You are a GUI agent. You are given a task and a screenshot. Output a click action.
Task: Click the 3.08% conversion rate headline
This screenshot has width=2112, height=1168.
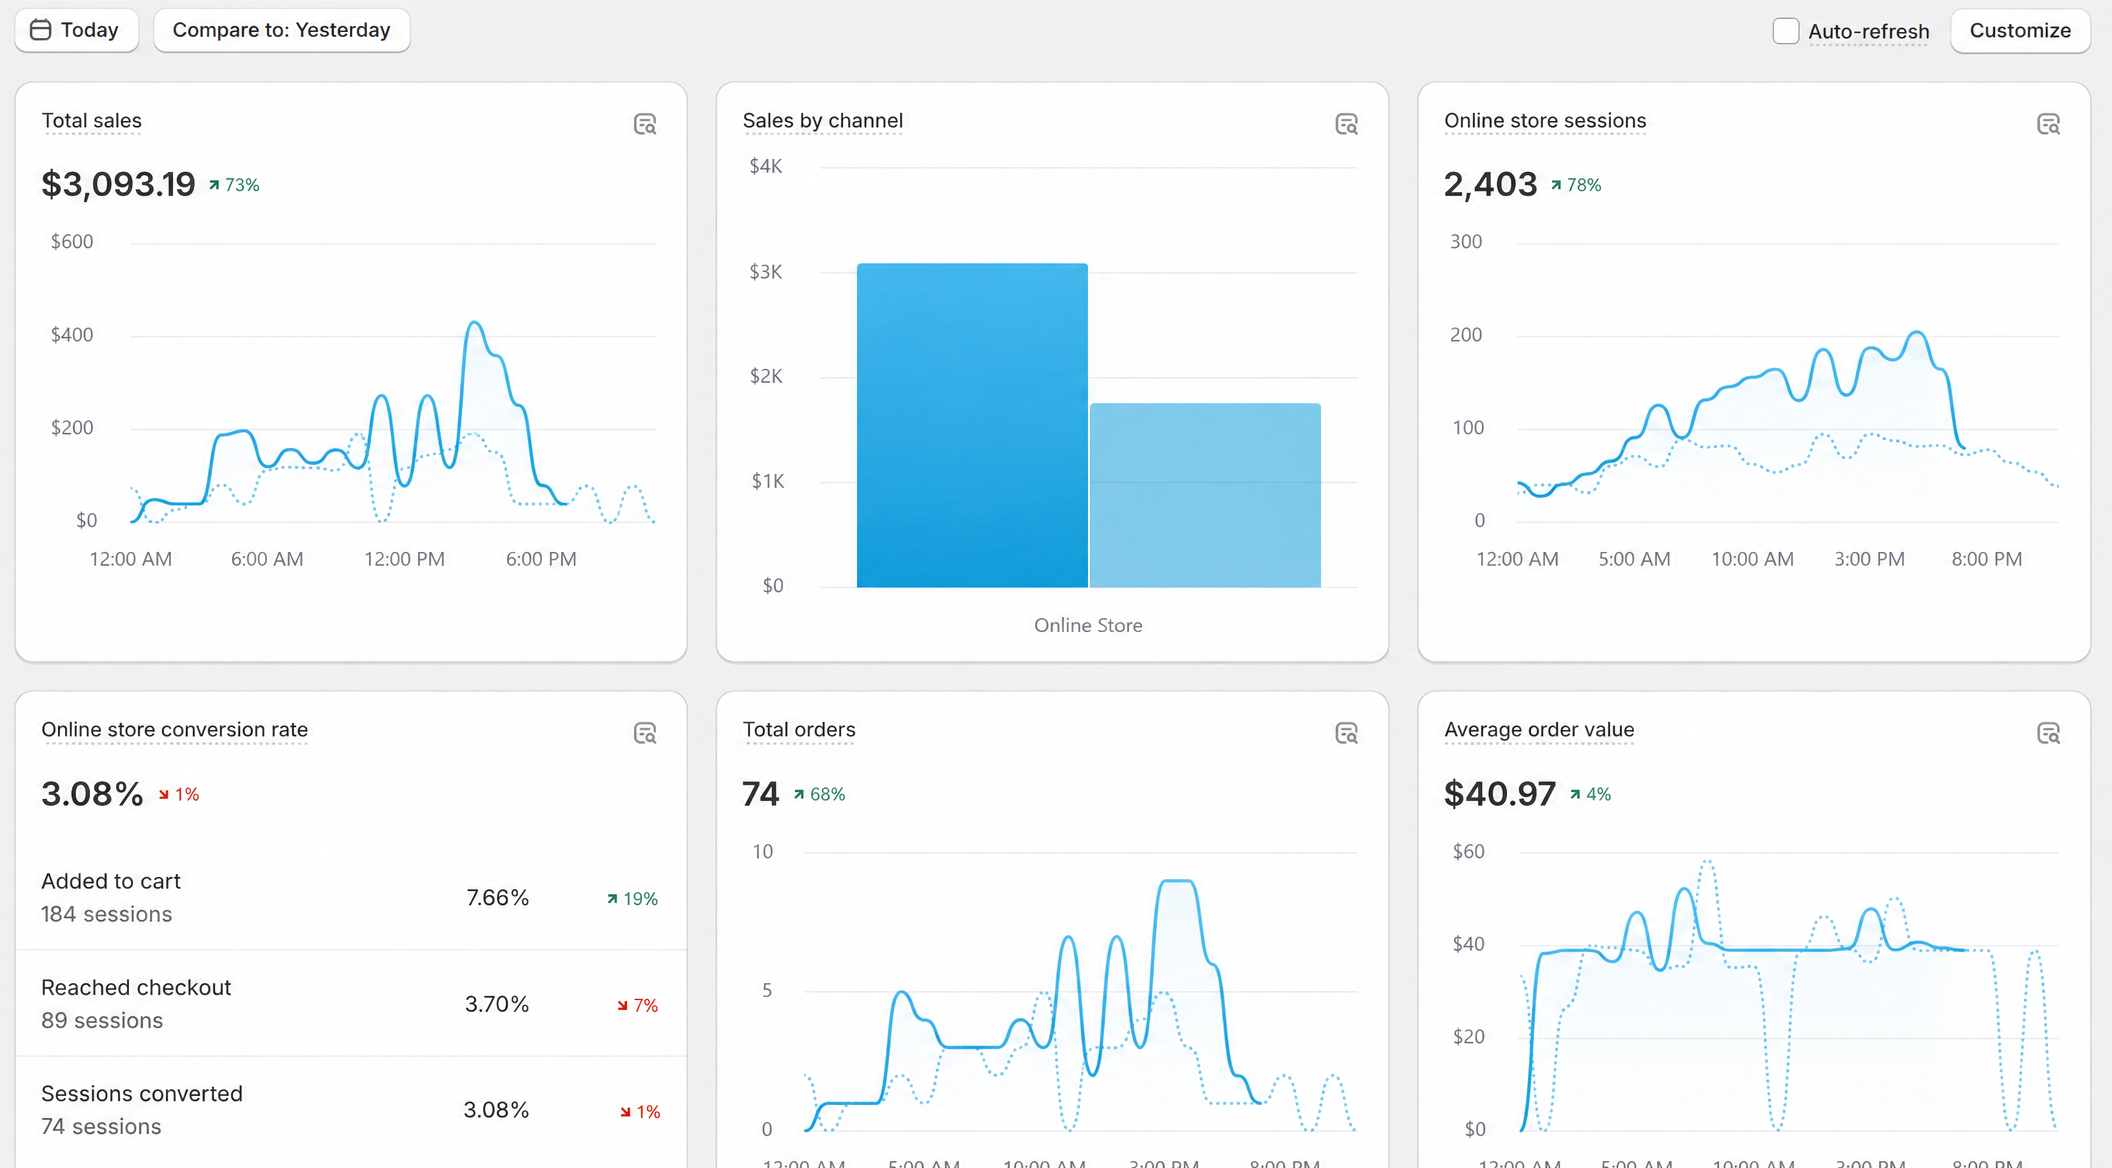point(92,794)
